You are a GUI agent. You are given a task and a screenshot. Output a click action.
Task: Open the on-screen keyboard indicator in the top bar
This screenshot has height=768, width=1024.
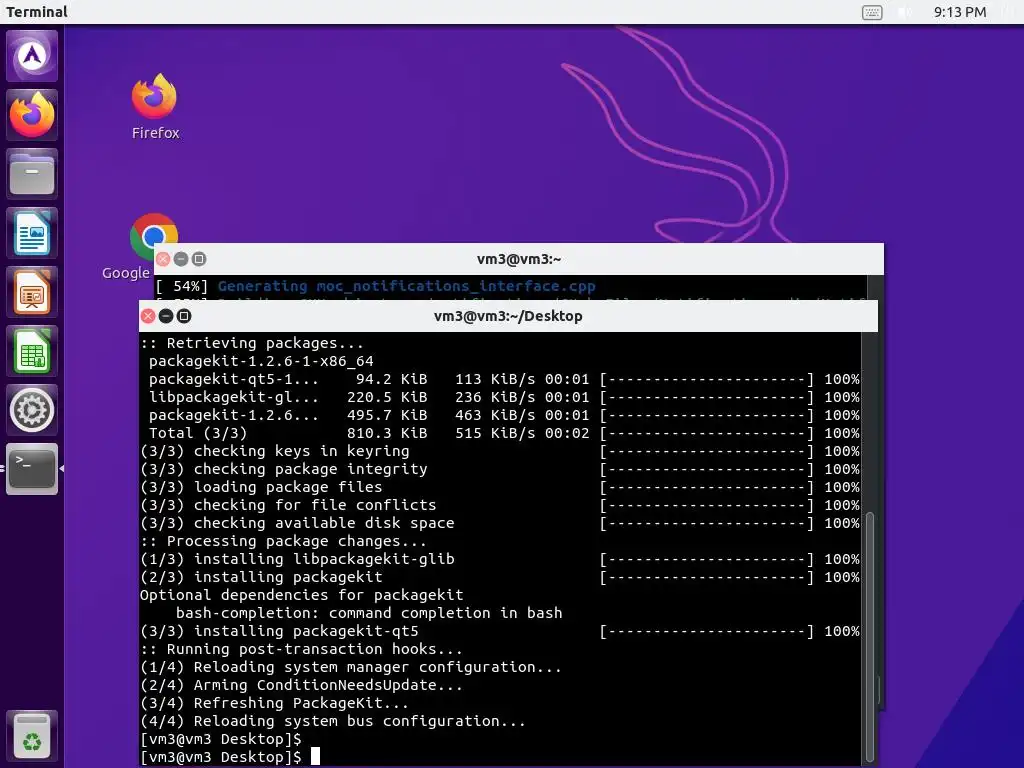(x=872, y=12)
